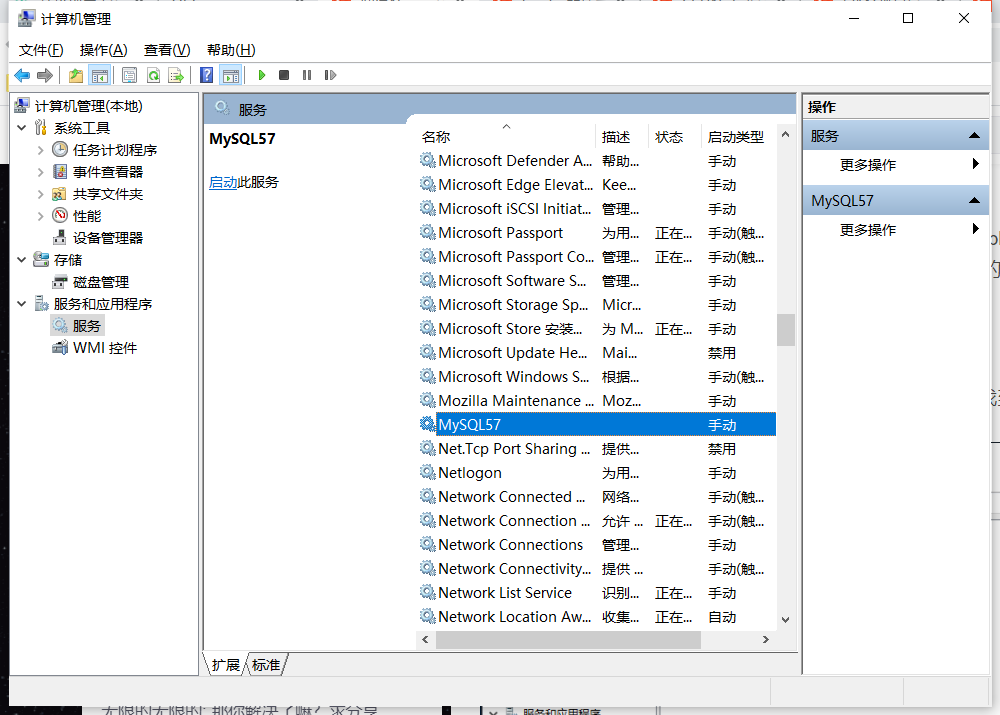Image resolution: width=1000 pixels, height=715 pixels.
Task: Expand the 任务计划程序 node arrow
Action: pos(41,150)
